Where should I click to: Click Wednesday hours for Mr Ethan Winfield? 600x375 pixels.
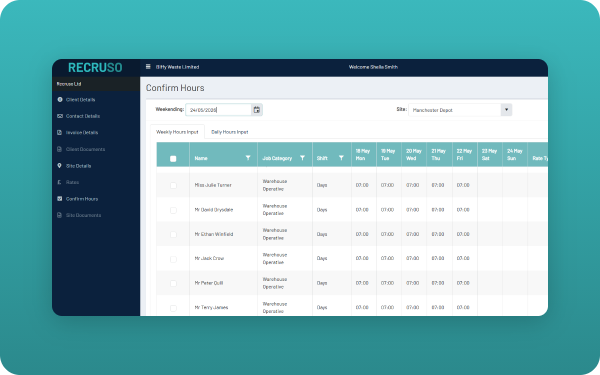coord(412,234)
